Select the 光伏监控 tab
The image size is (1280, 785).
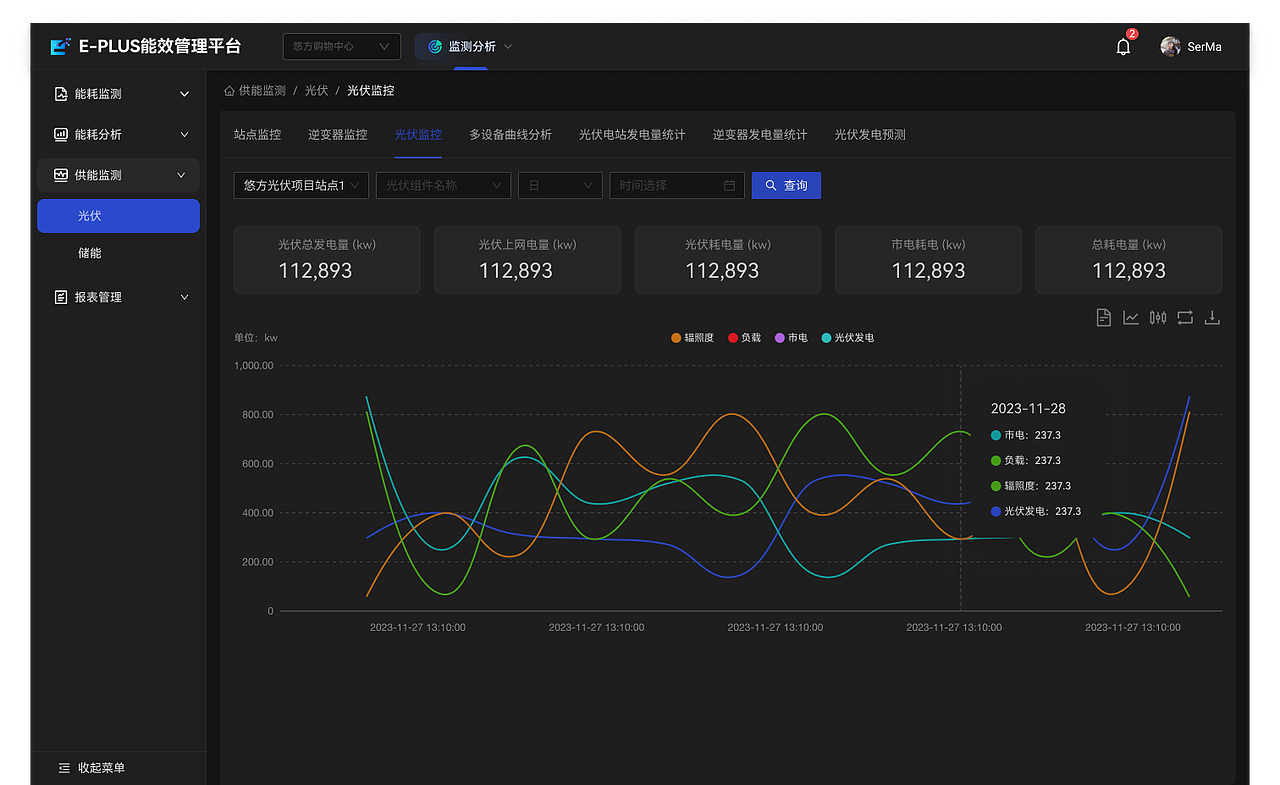[x=418, y=135]
